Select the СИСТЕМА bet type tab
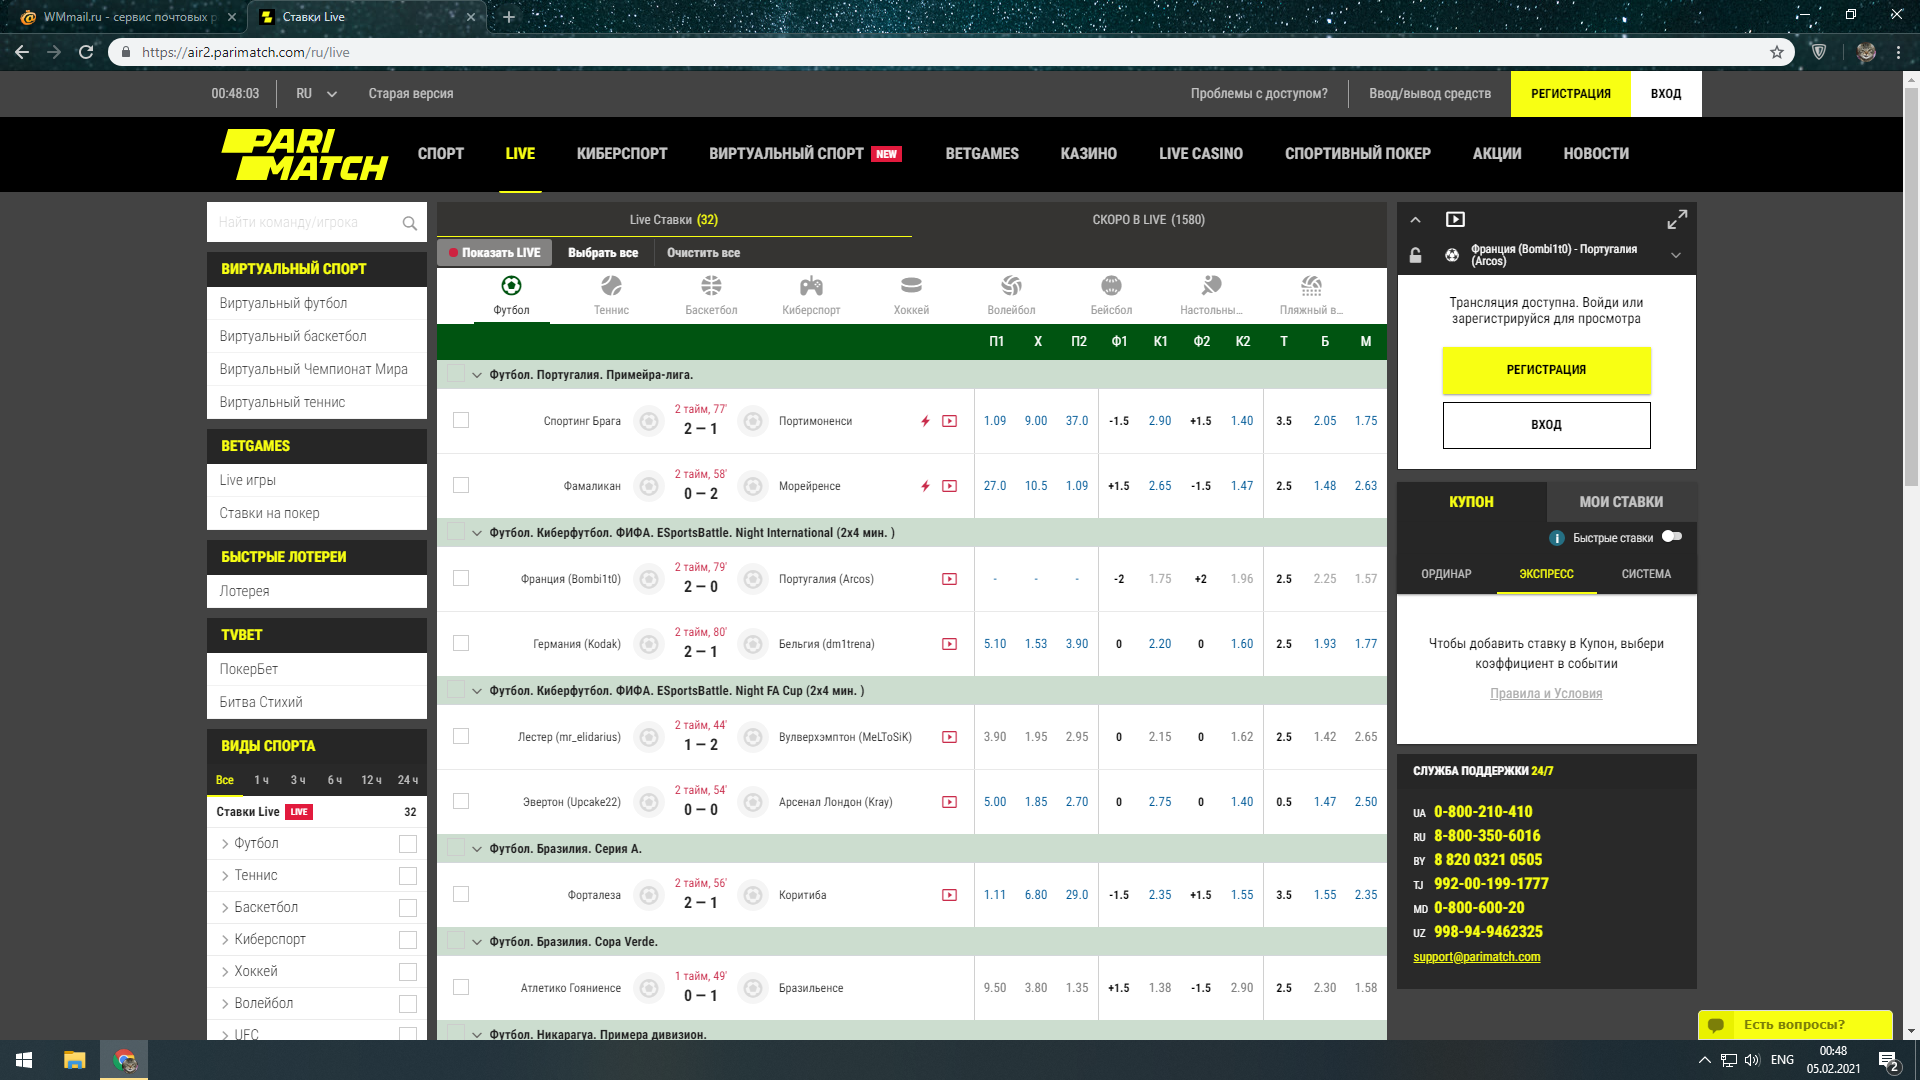This screenshot has width=1920, height=1080. click(x=1646, y=574)
